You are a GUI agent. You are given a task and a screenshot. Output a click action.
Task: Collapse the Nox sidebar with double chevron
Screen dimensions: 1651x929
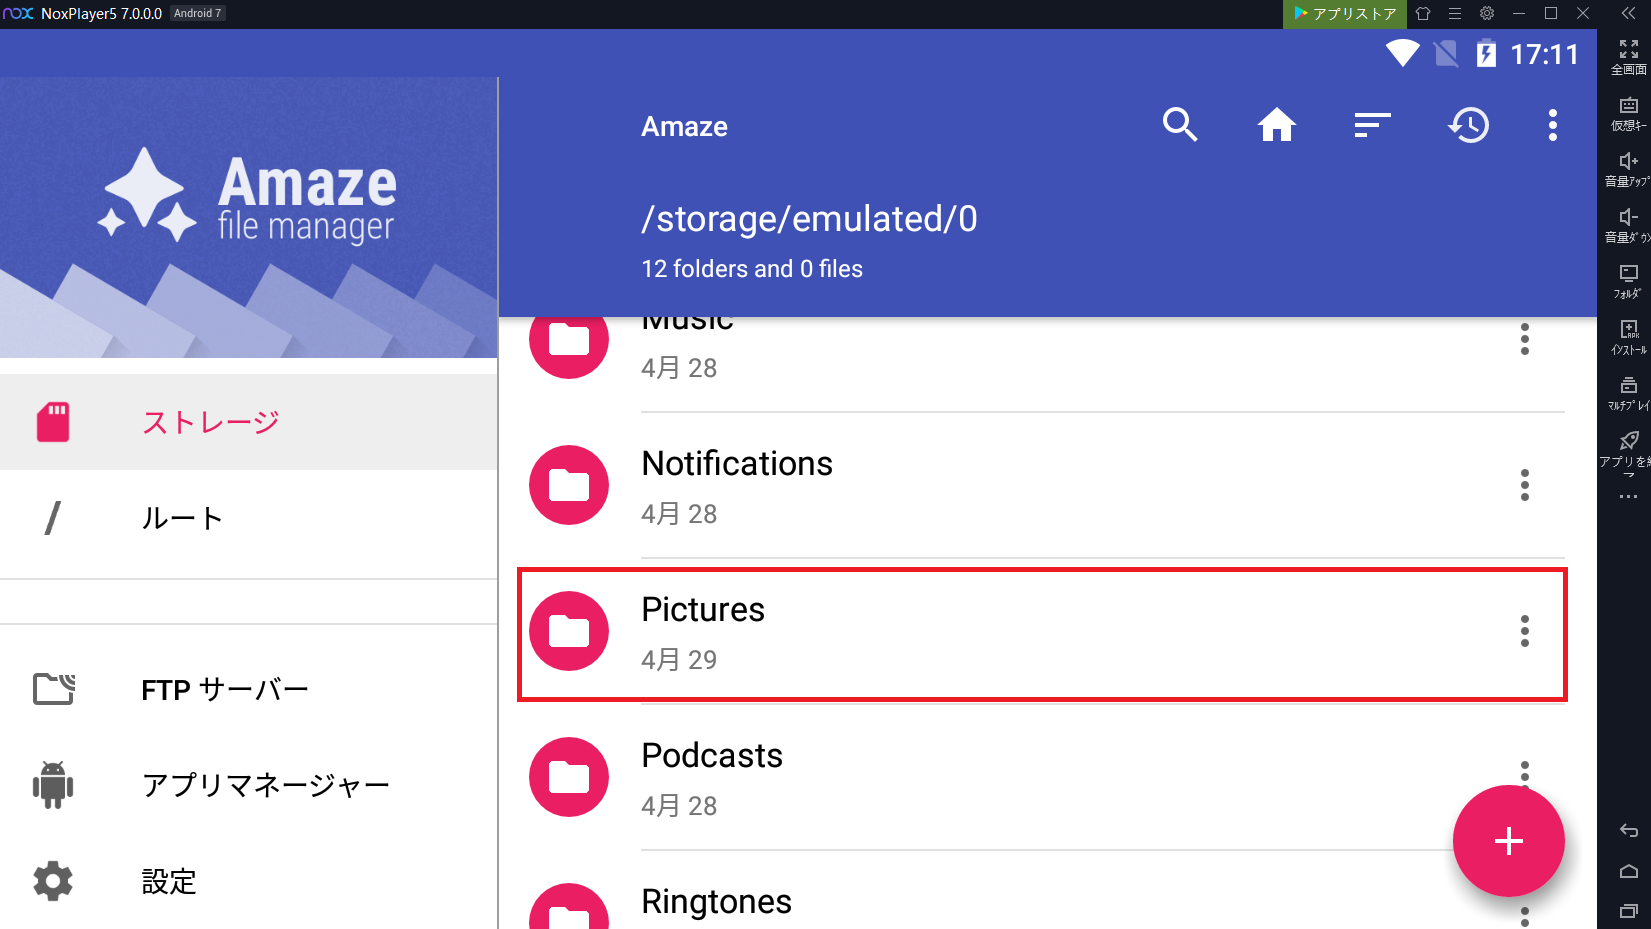pyautogui.click(x=1629, y=14)
